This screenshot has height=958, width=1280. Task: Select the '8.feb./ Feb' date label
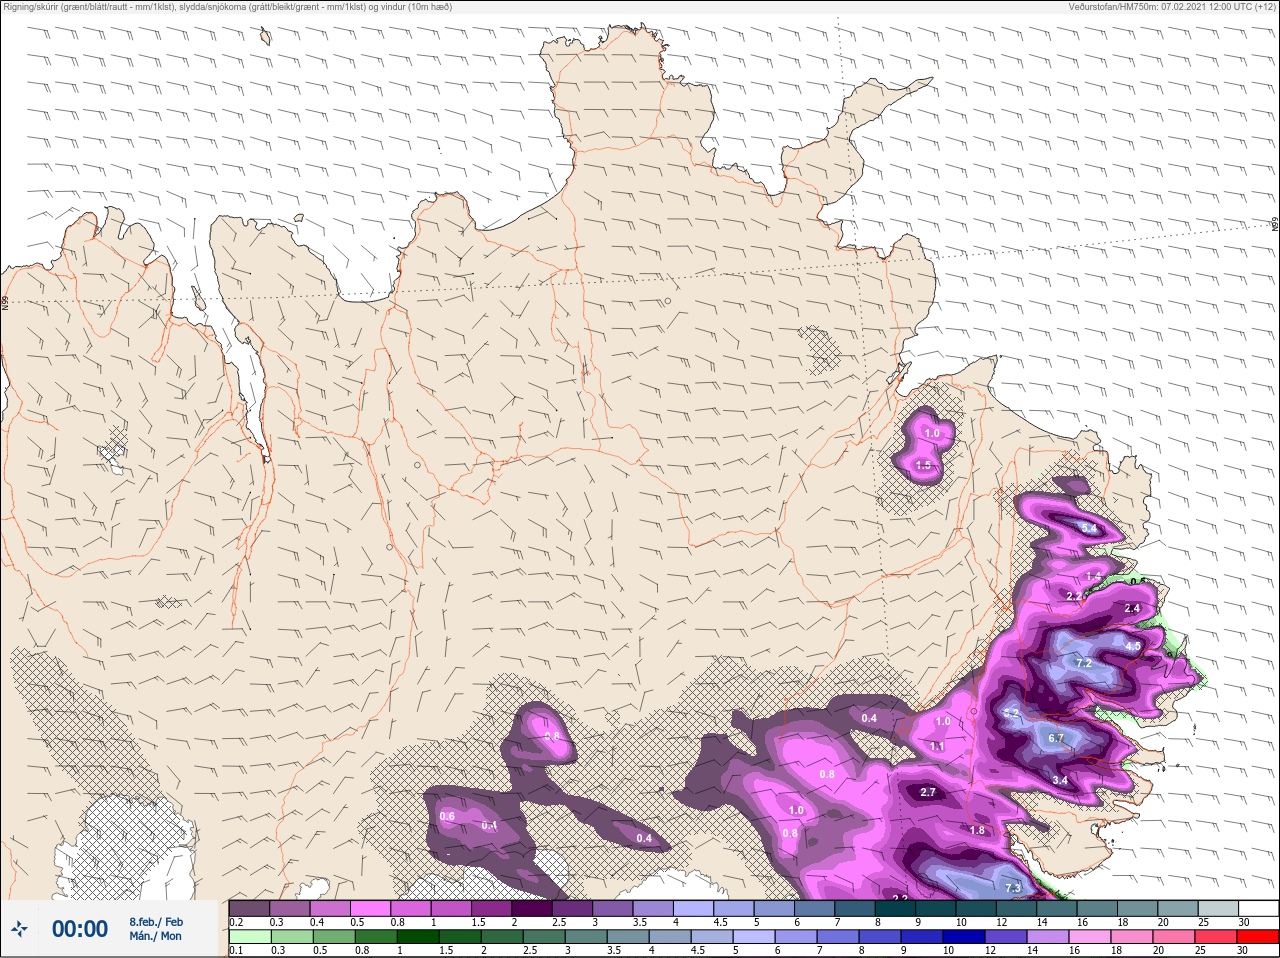[x=156, y=922]
